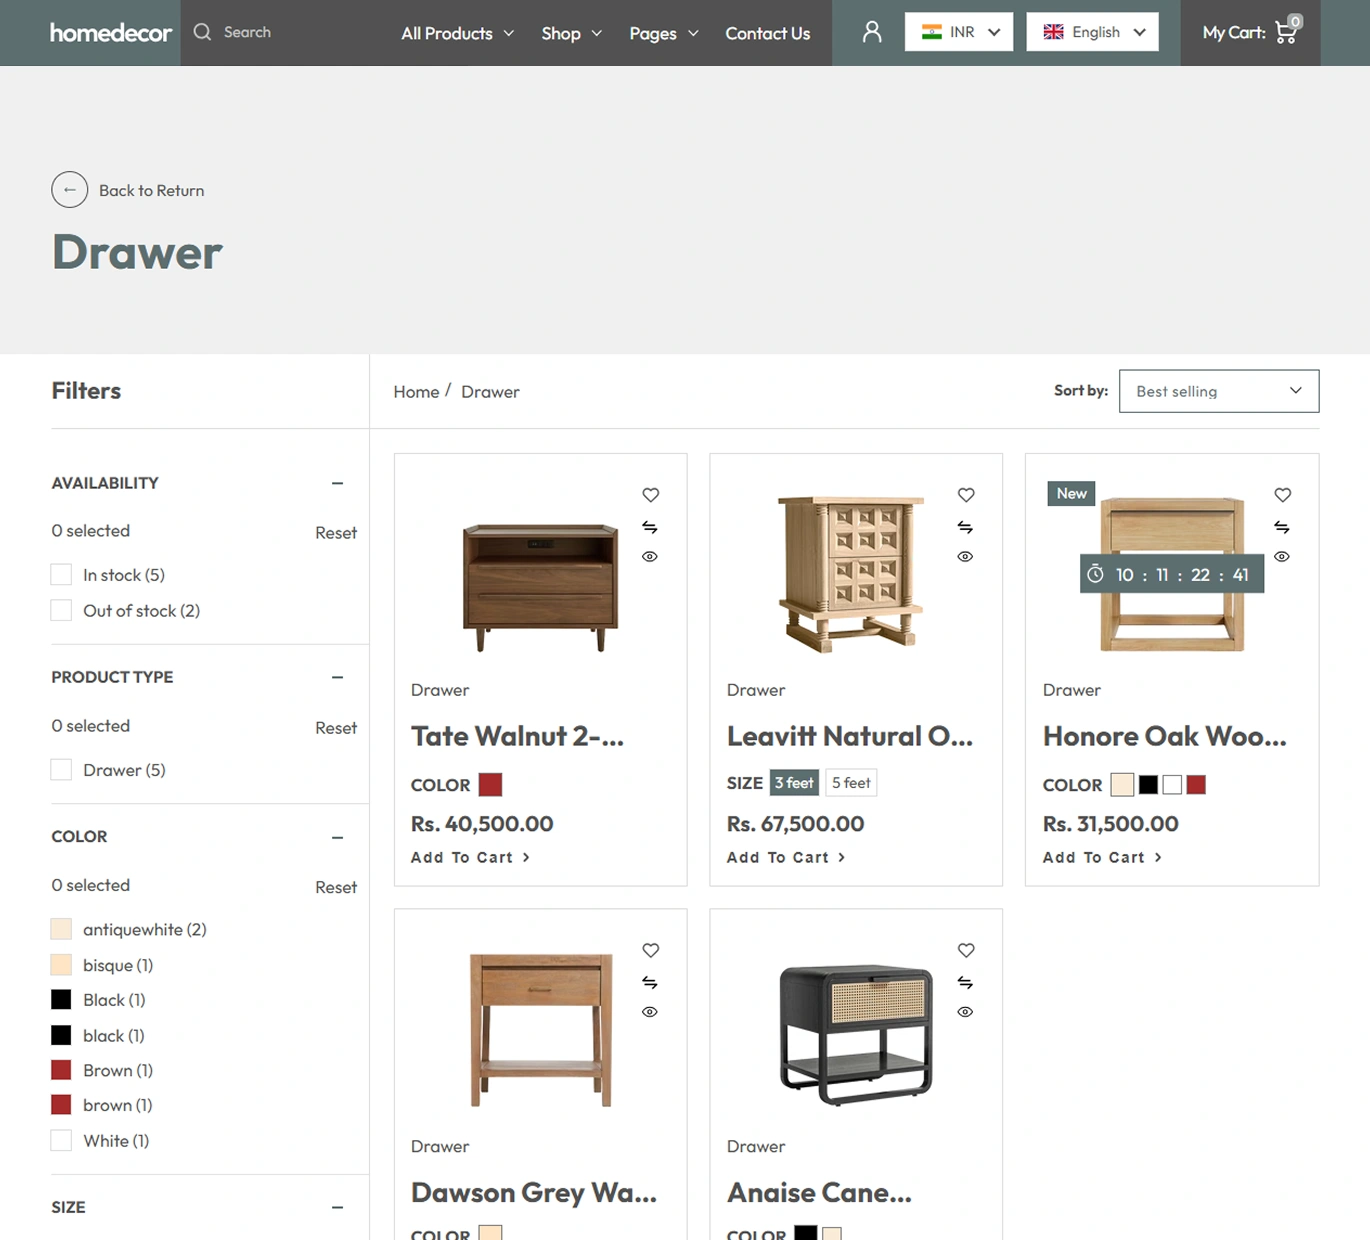
Task: Add Tate Walnut to cart
Action: pos(471,858)
